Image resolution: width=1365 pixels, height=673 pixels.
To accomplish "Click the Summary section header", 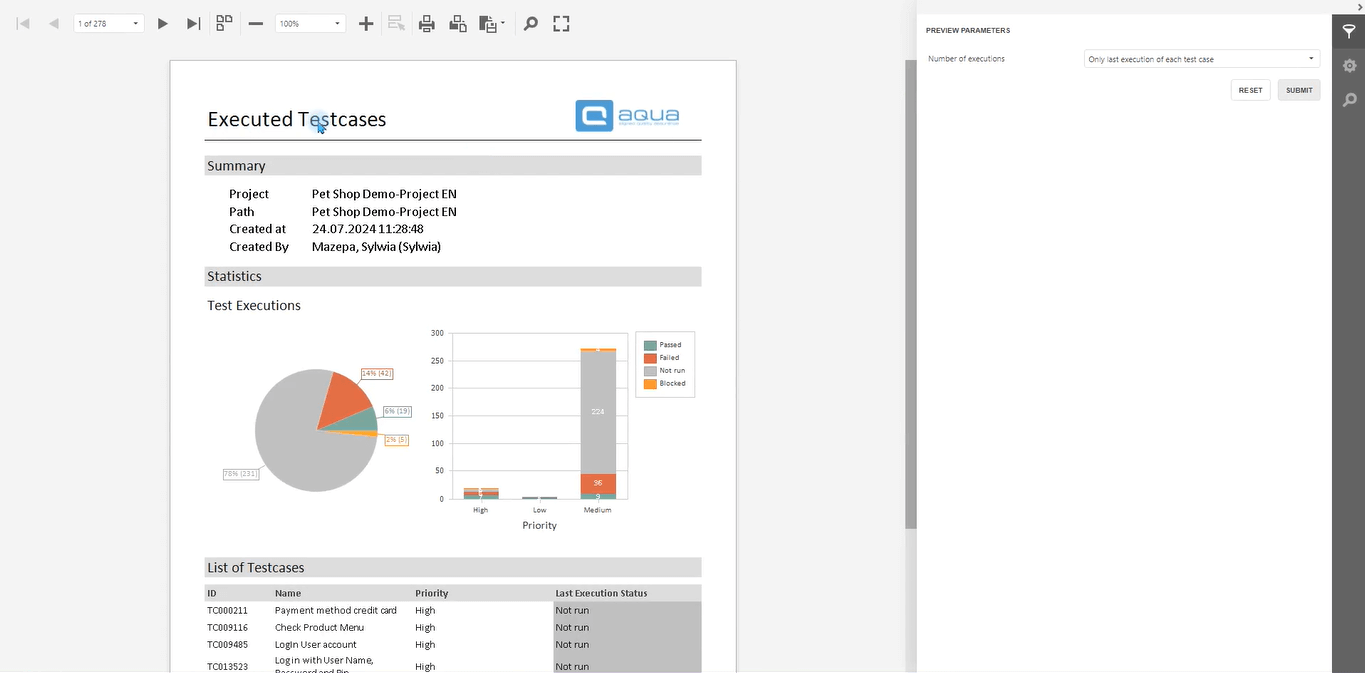I will (453, 166).
